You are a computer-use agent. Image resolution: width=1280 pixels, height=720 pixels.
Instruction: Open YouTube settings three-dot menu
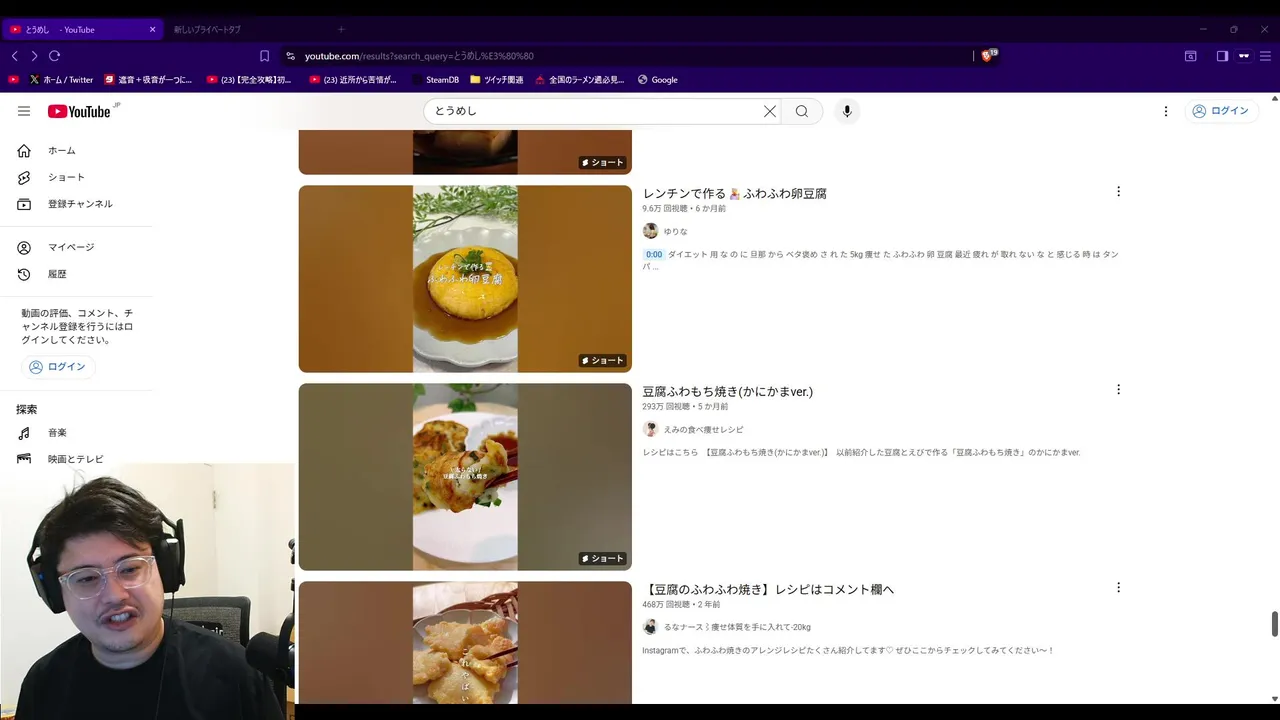coord(1166,111)
